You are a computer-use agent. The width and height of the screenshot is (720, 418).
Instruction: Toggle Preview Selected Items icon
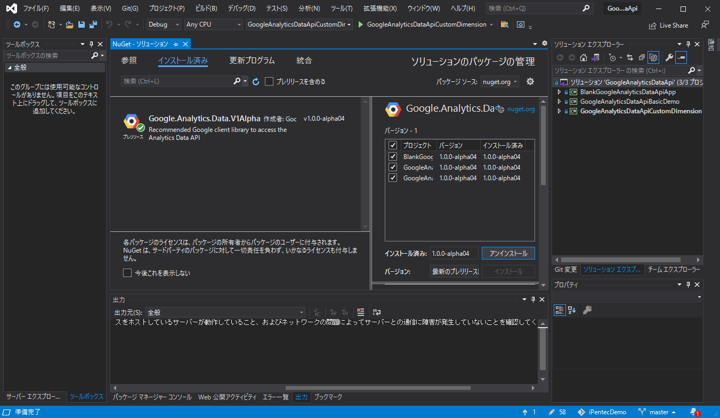click(x=681, y=57)
